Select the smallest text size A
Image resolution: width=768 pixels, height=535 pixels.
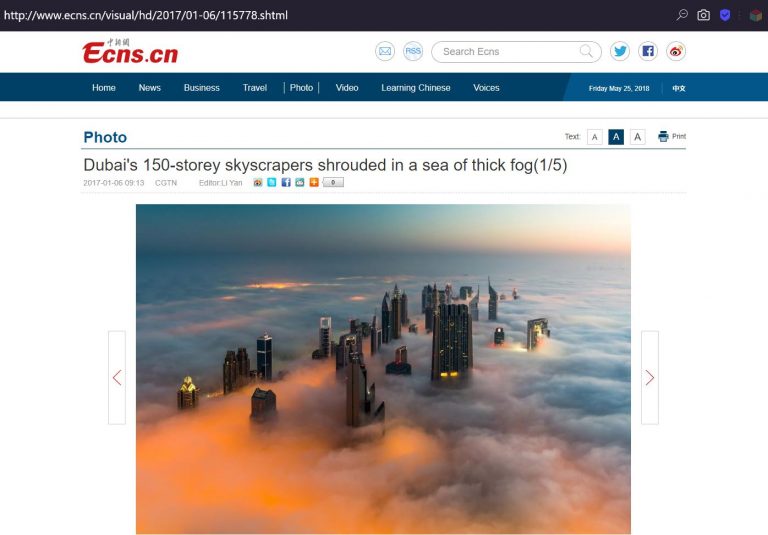[595, 137]
